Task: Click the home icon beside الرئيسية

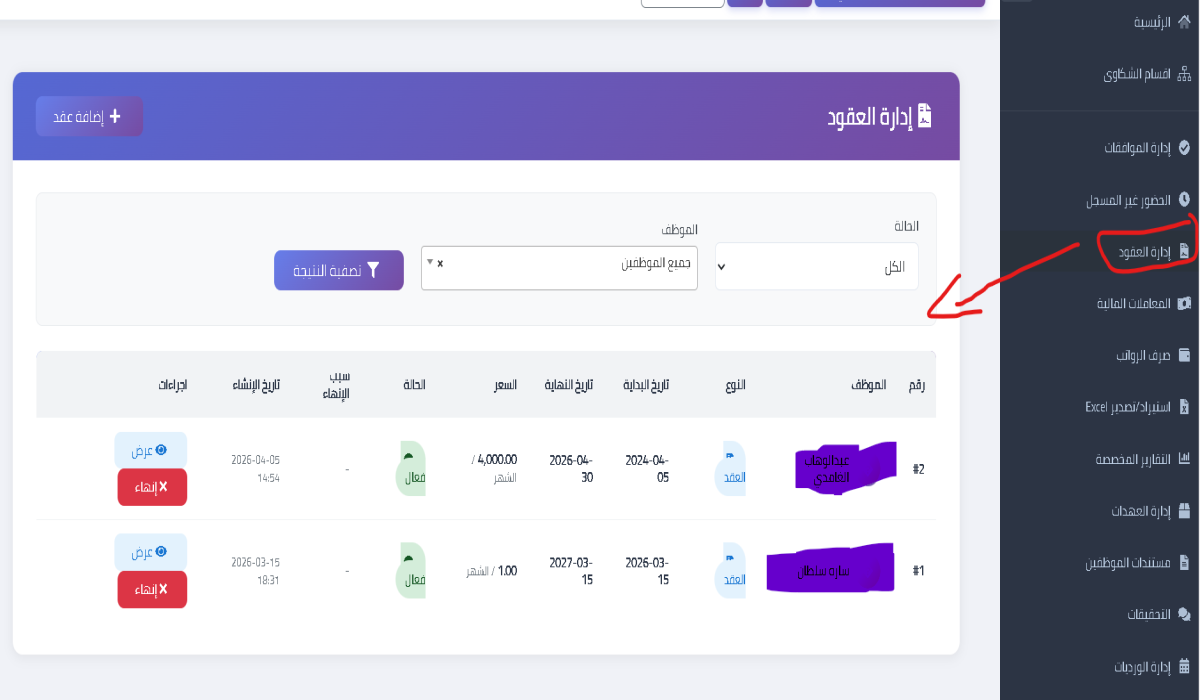Action: point(1184,21)
